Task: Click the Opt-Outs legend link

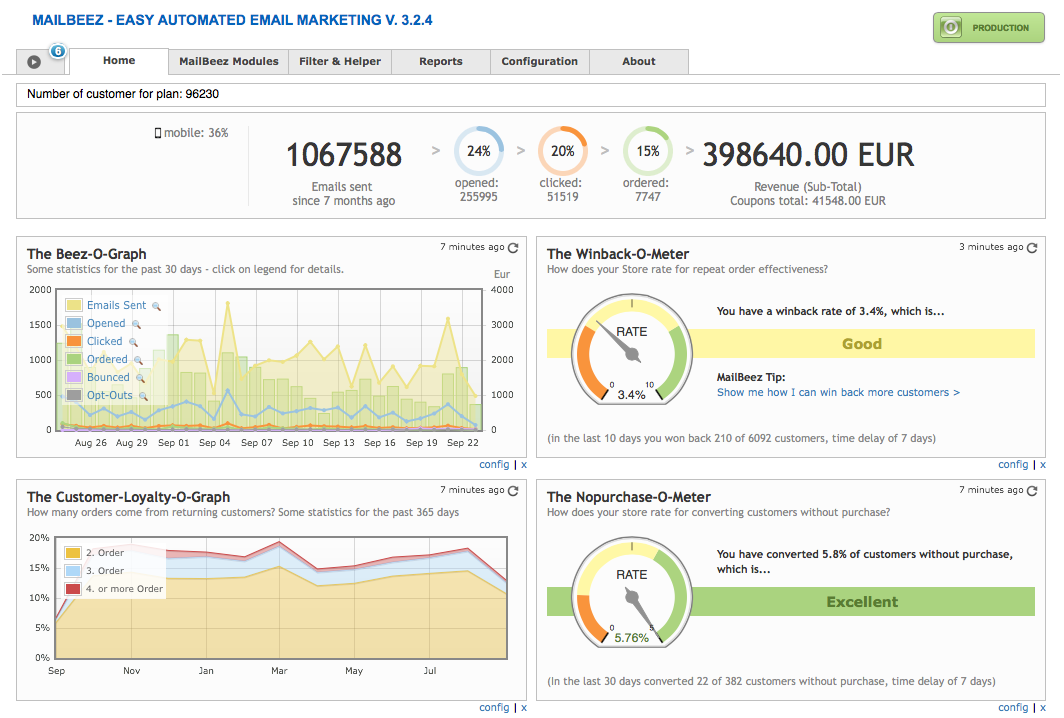Action: click(x=109, y=395)
